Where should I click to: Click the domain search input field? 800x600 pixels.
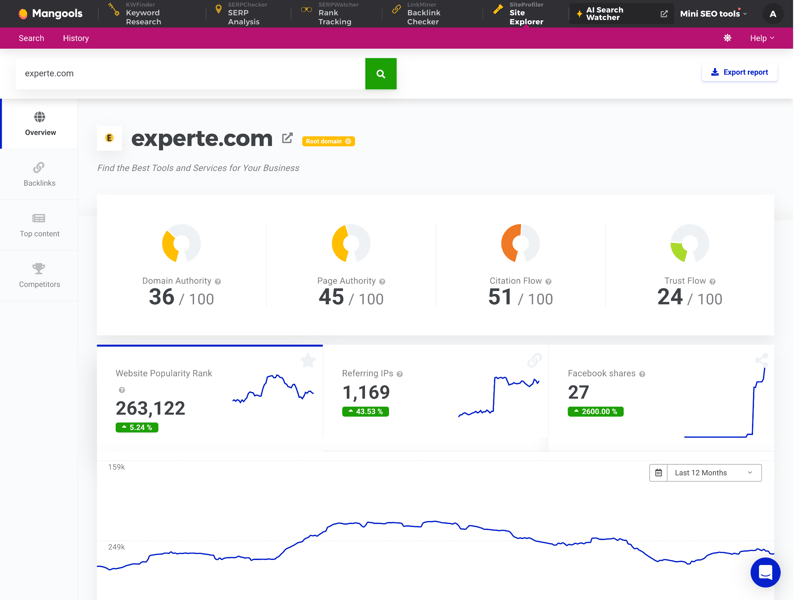pos(190,74)
